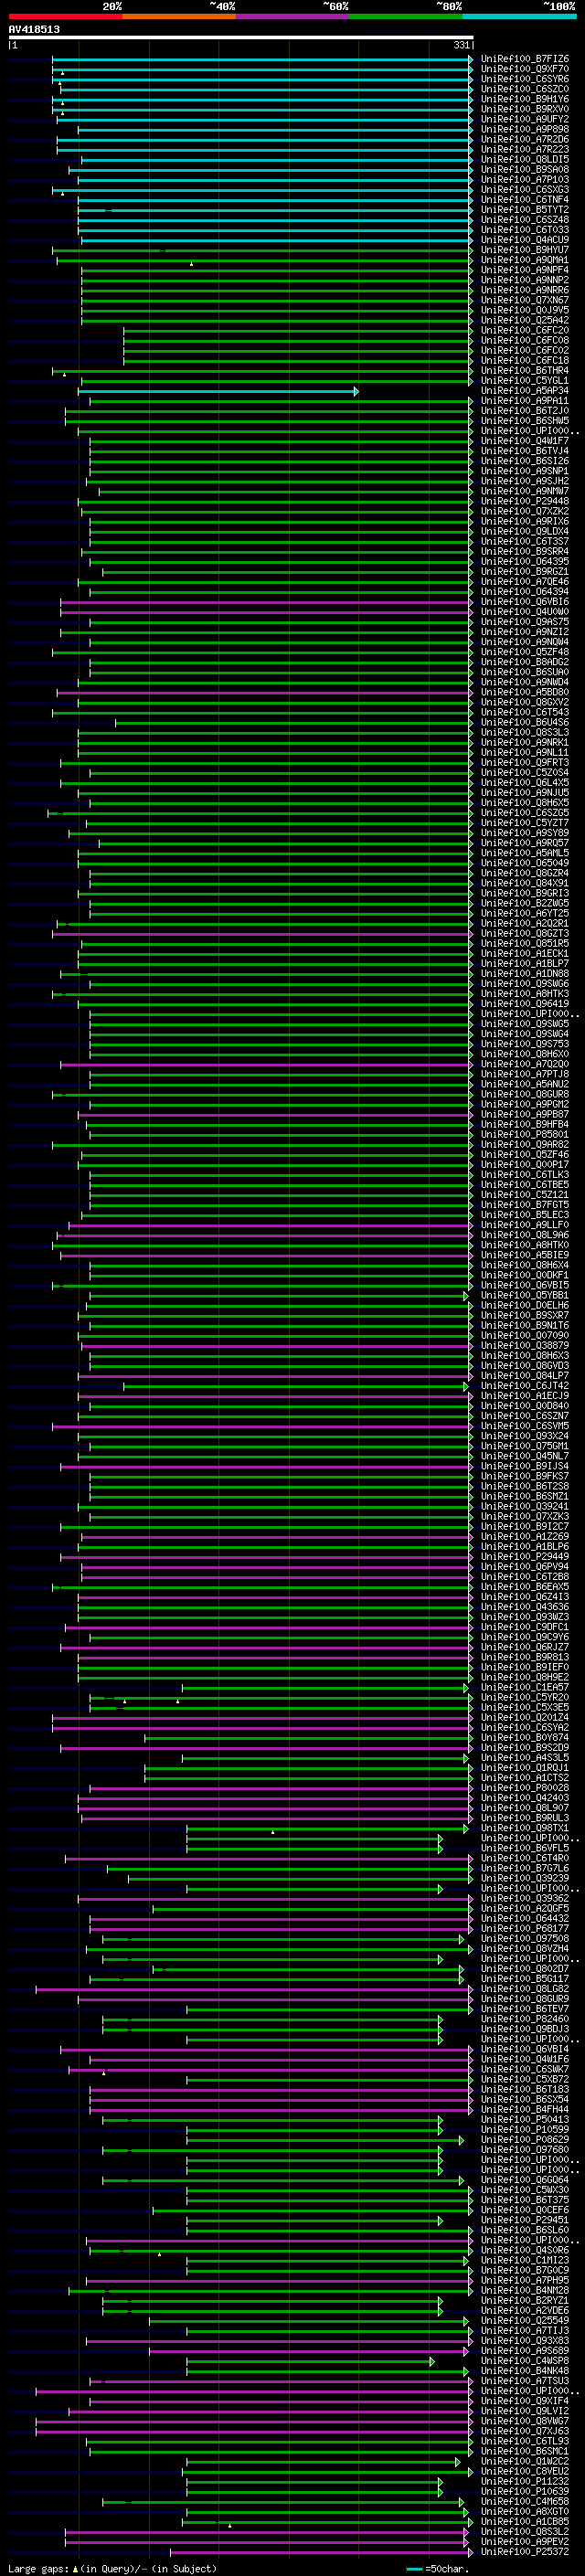Click the green ~80% identity color segment
The height and width of the screenshot is (2576, 585).
pyautogui.click(x=405, y=16)
